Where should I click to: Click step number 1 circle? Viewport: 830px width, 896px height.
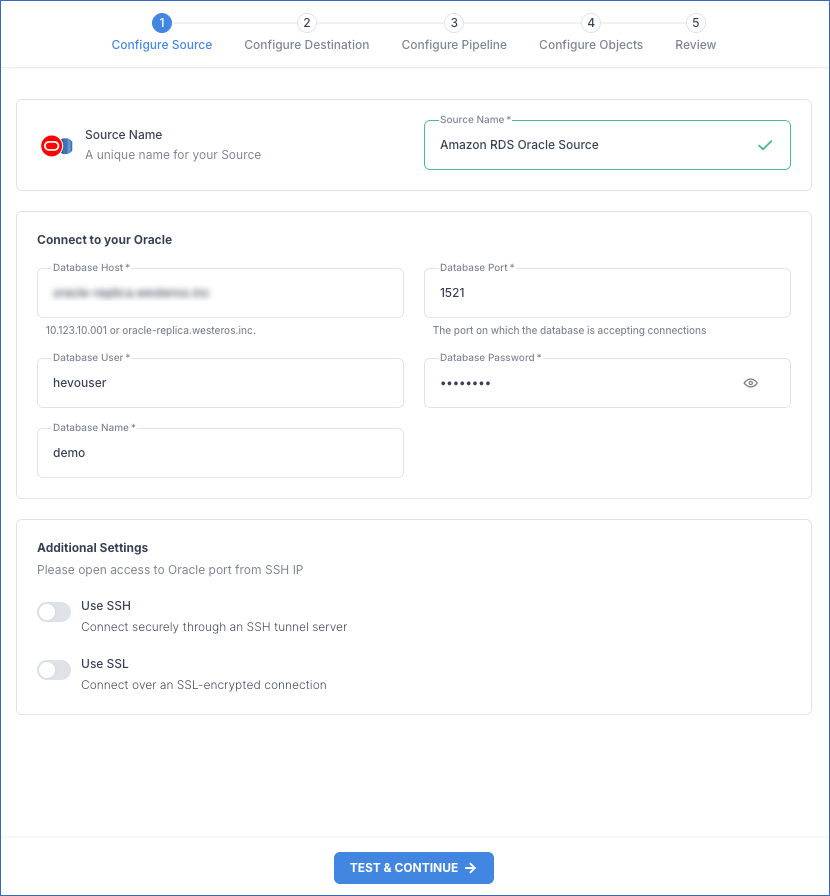point(162,23)
